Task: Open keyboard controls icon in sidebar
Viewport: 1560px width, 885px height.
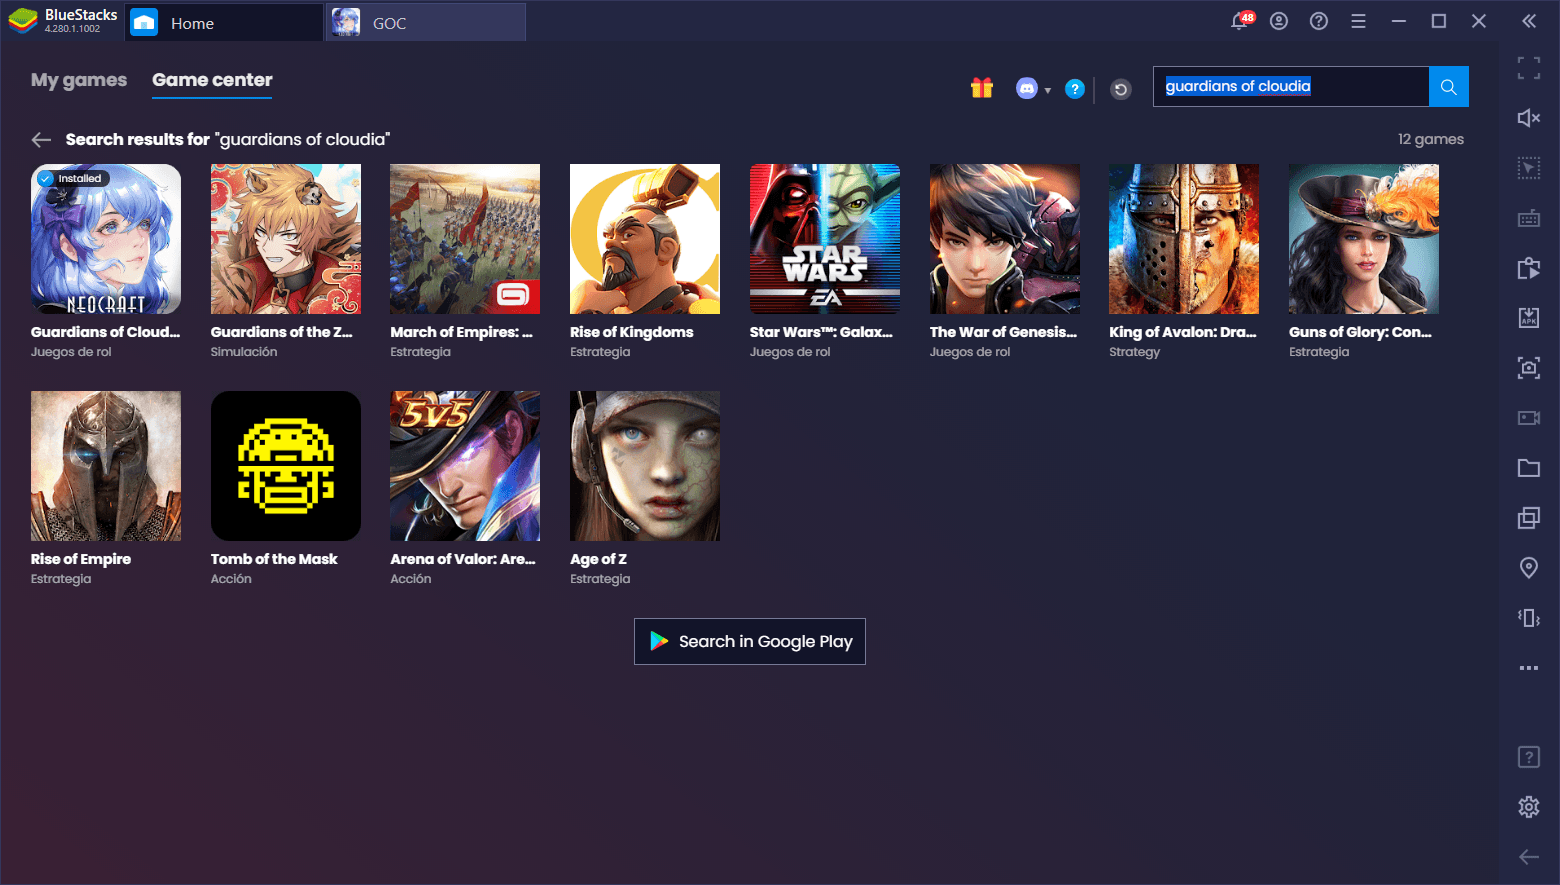Action: tap(1529, 218)
